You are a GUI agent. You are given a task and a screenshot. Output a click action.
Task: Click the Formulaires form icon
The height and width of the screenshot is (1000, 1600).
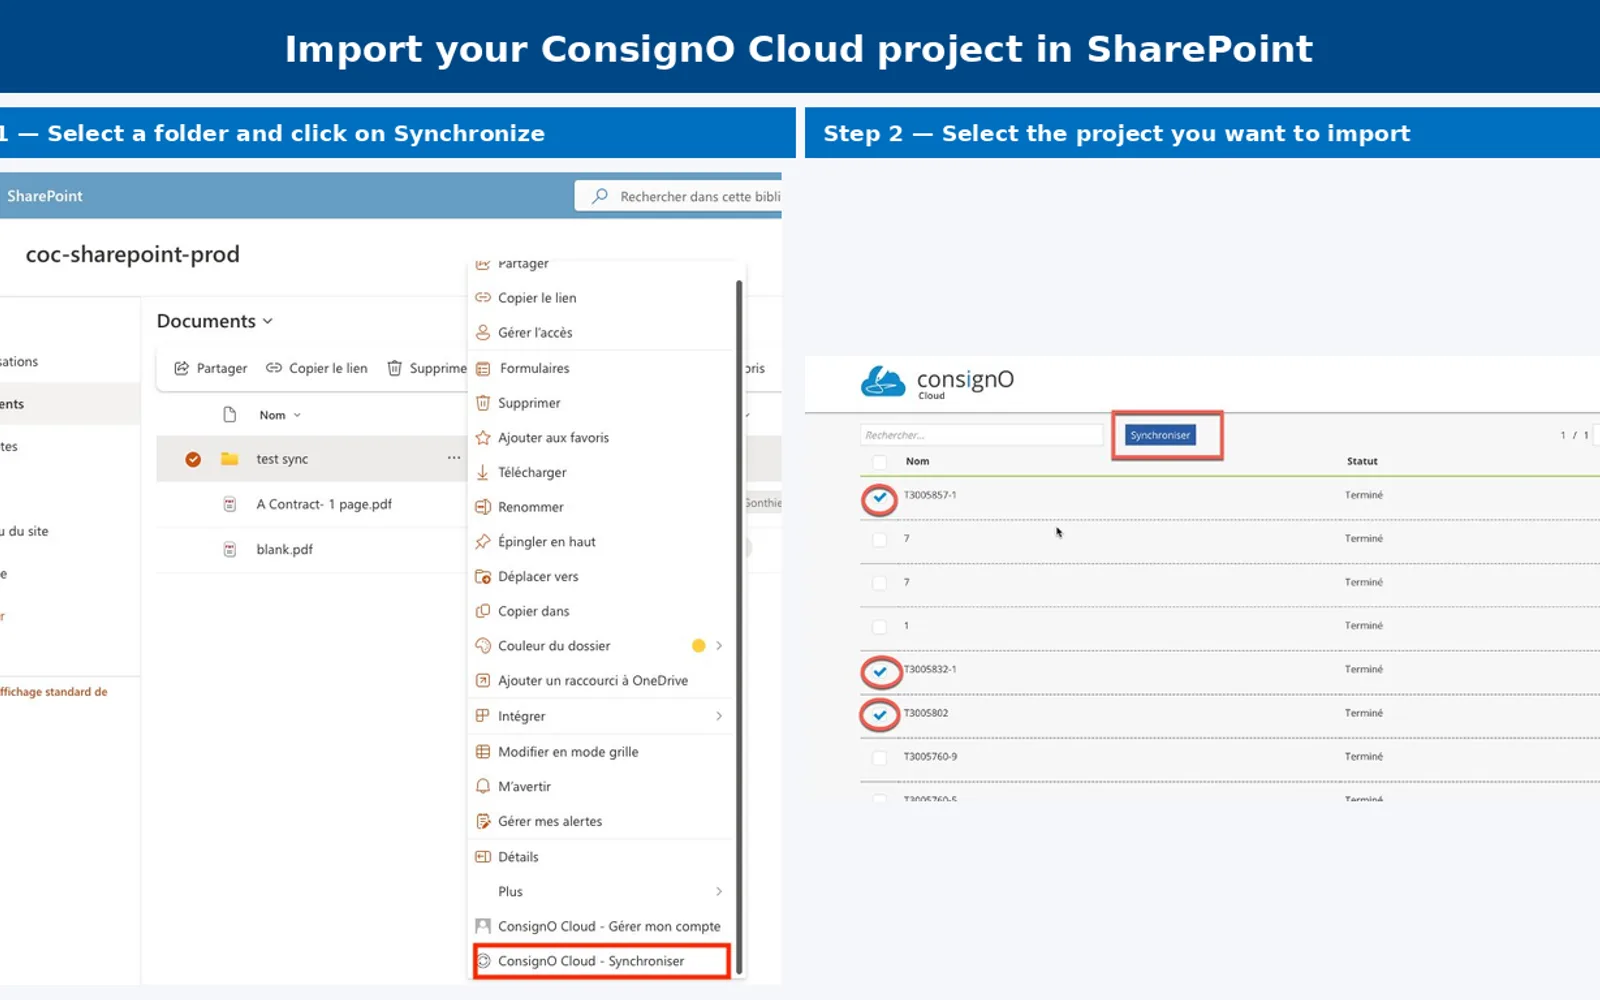click(483, 369)
